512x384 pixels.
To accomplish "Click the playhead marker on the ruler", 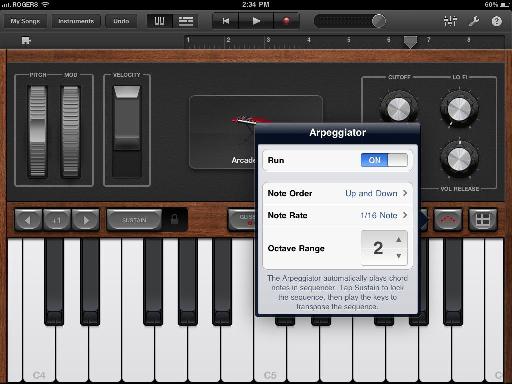I will (410, 42).
